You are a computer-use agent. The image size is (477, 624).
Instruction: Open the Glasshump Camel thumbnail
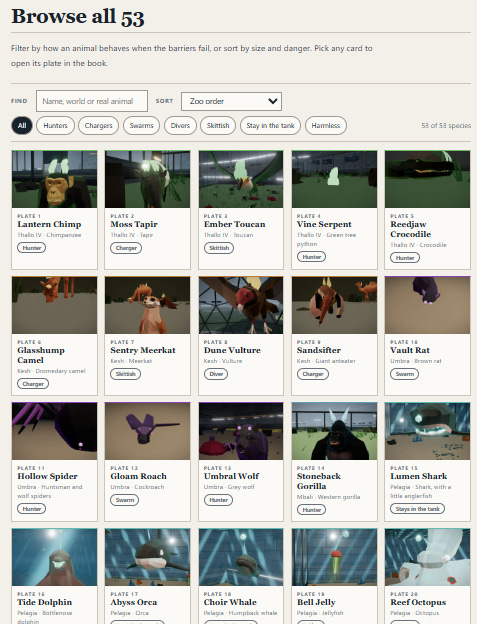55,305
